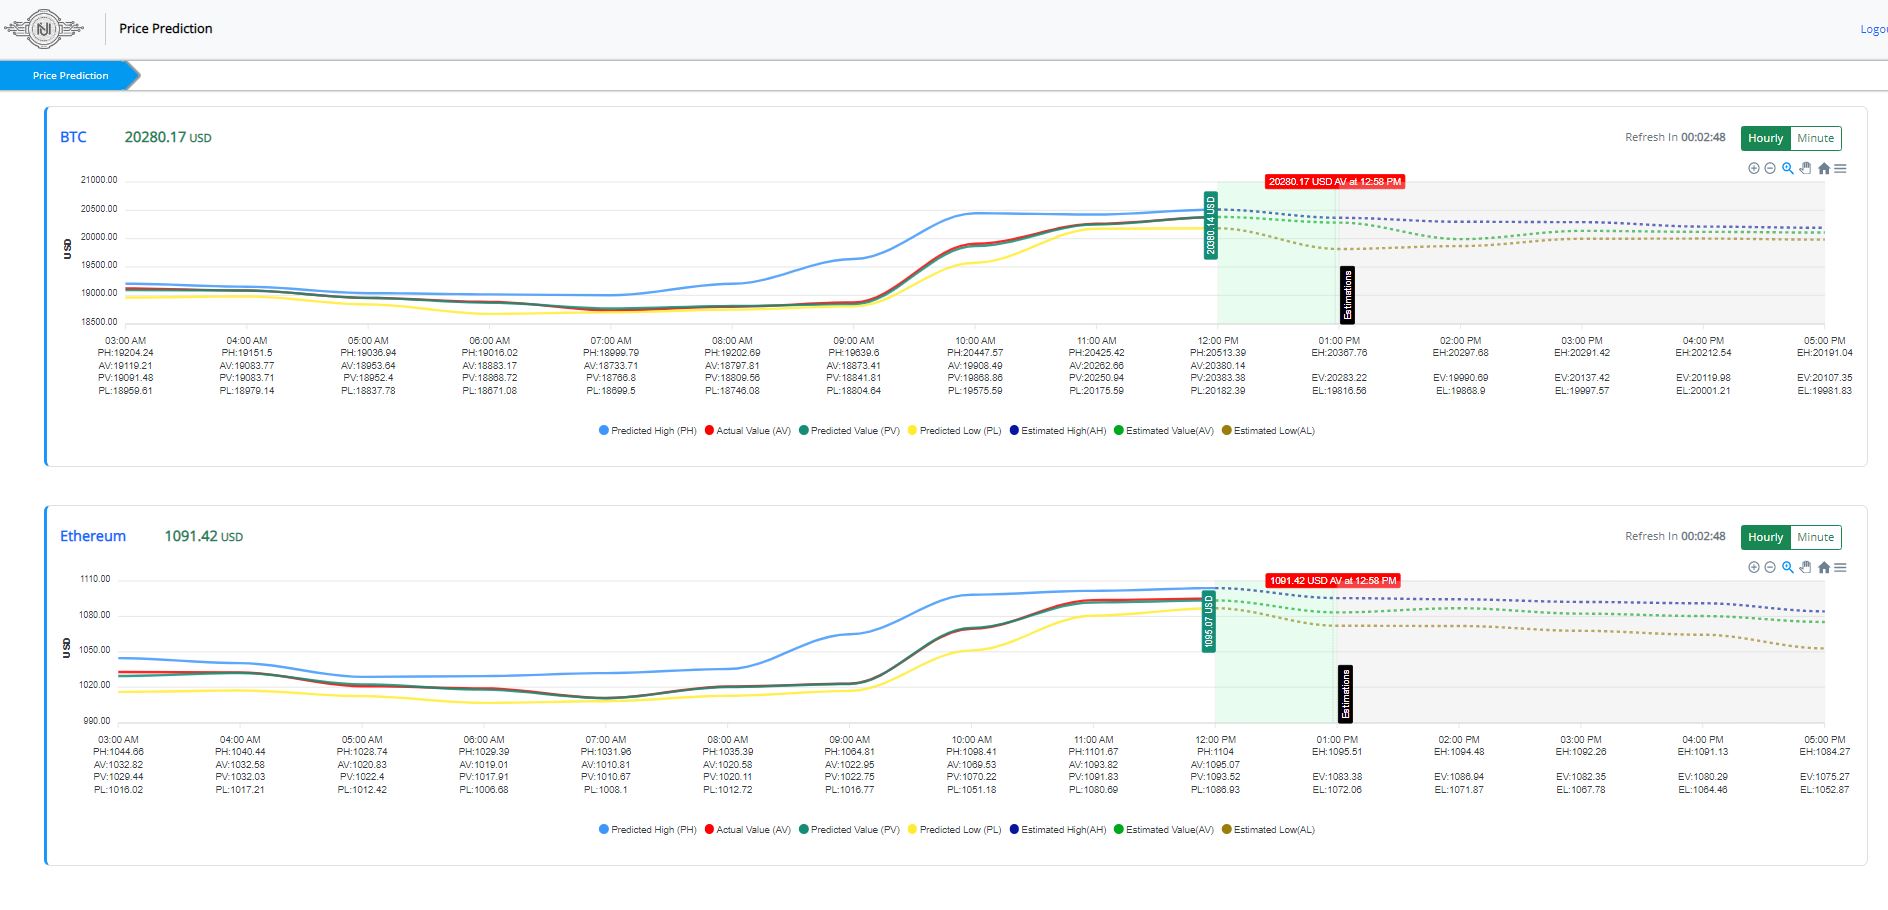Viewport: 1888px width, 910px height.
Task: Open the Price Prediction breadcrumb tab
Action: (70, 76)
